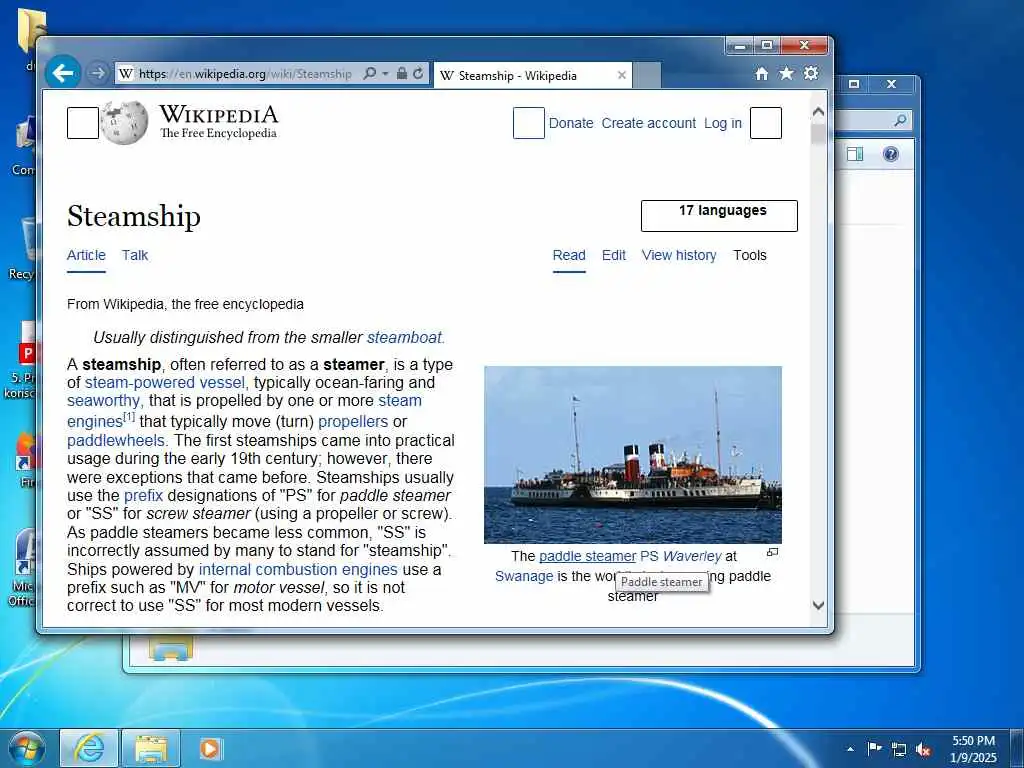This screenshot has width=1024, height=768.
Task: Open a new blank tab
Action: pyautogui.click(x=647, y=76)
